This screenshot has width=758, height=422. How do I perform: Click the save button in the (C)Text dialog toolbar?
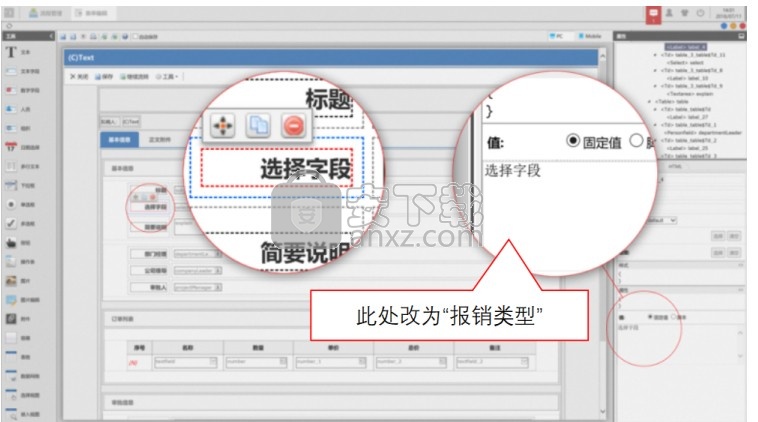pyautogui.click(x=103, y=76)
